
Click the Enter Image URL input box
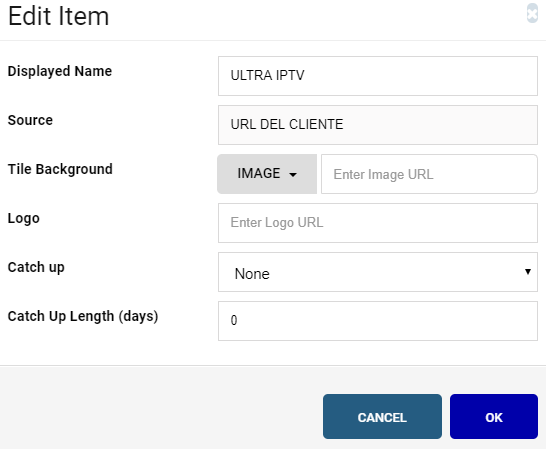coord(429,174)
